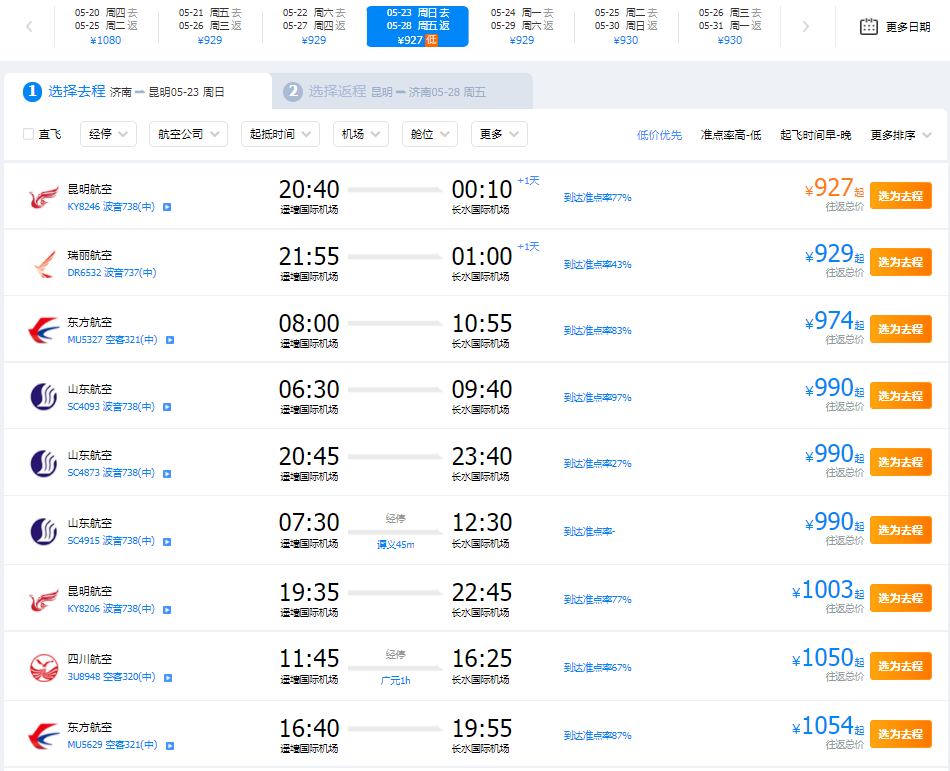
Task: Click the ¥1054 price text
Action: click(828, 726)
